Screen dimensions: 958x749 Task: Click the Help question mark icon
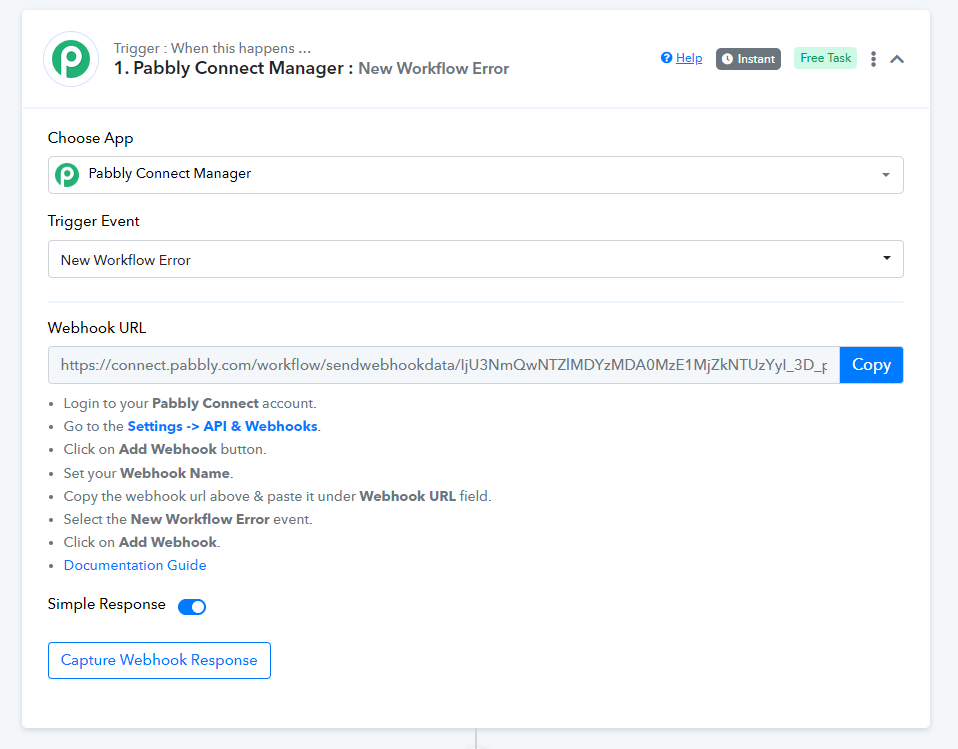click(x=666, y=58)
